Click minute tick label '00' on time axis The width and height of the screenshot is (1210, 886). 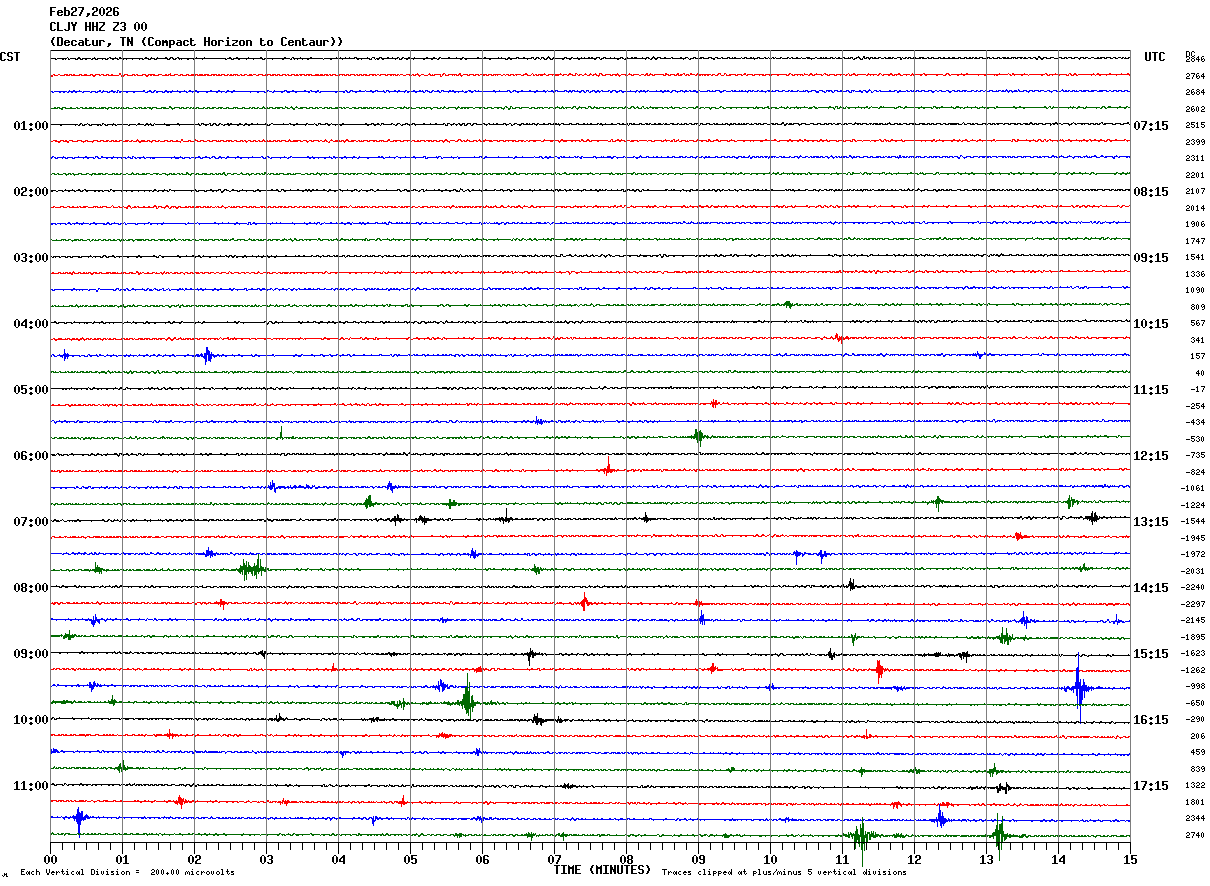click(50, 859)
